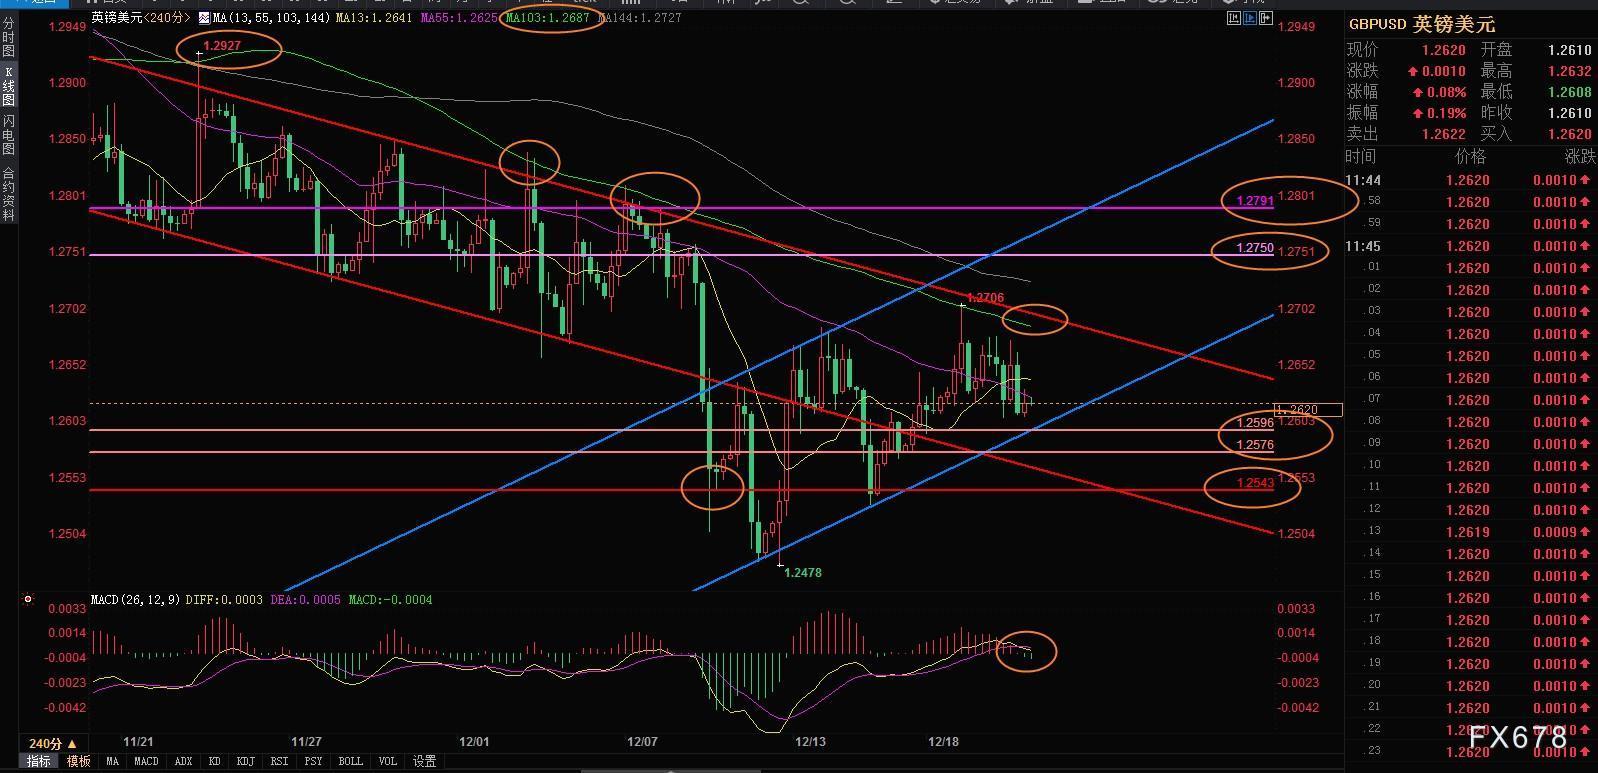The height and width of the screenshot is (773, 1598).
Task: Click the highlighted middle chart layout icon
Action: pyautogui.click(x=1248, y=18)
